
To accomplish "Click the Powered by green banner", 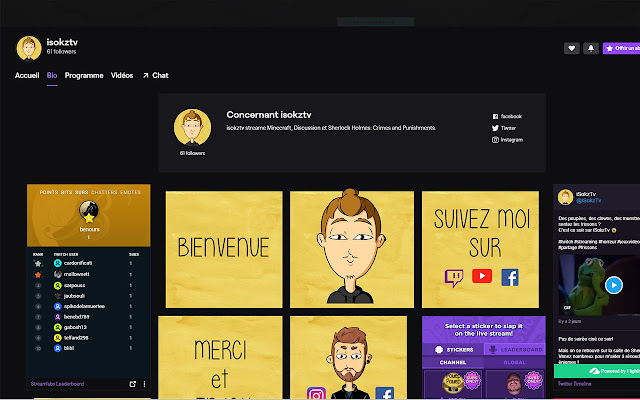I will [597, 371].
